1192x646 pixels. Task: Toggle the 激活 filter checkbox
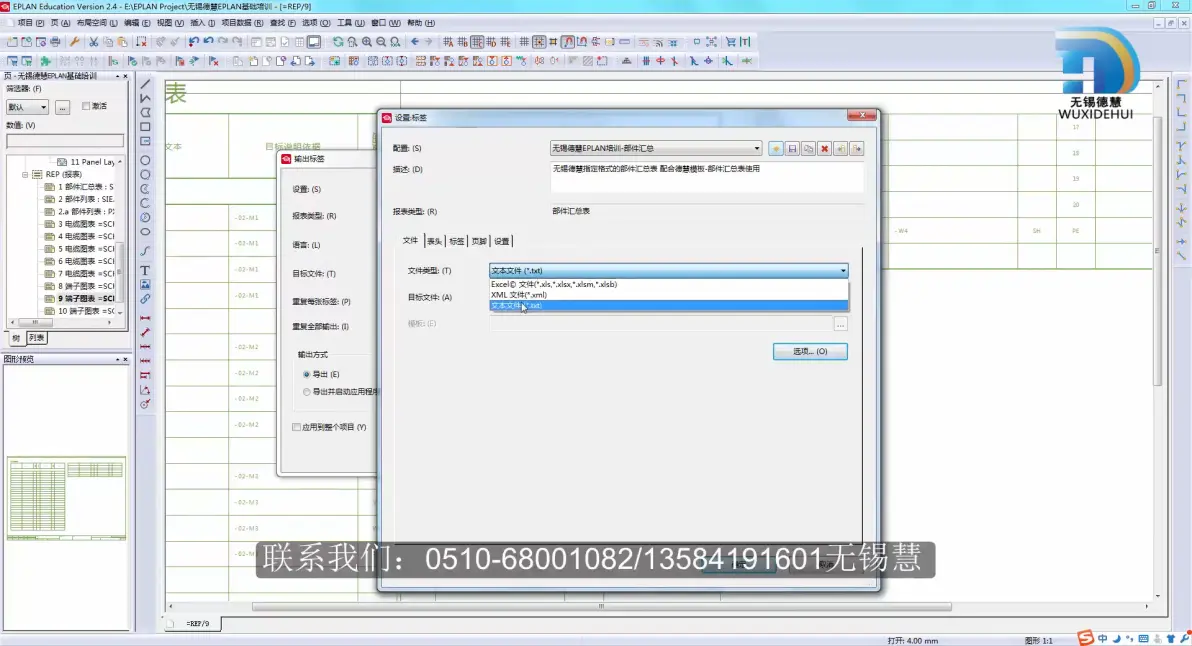86,106
